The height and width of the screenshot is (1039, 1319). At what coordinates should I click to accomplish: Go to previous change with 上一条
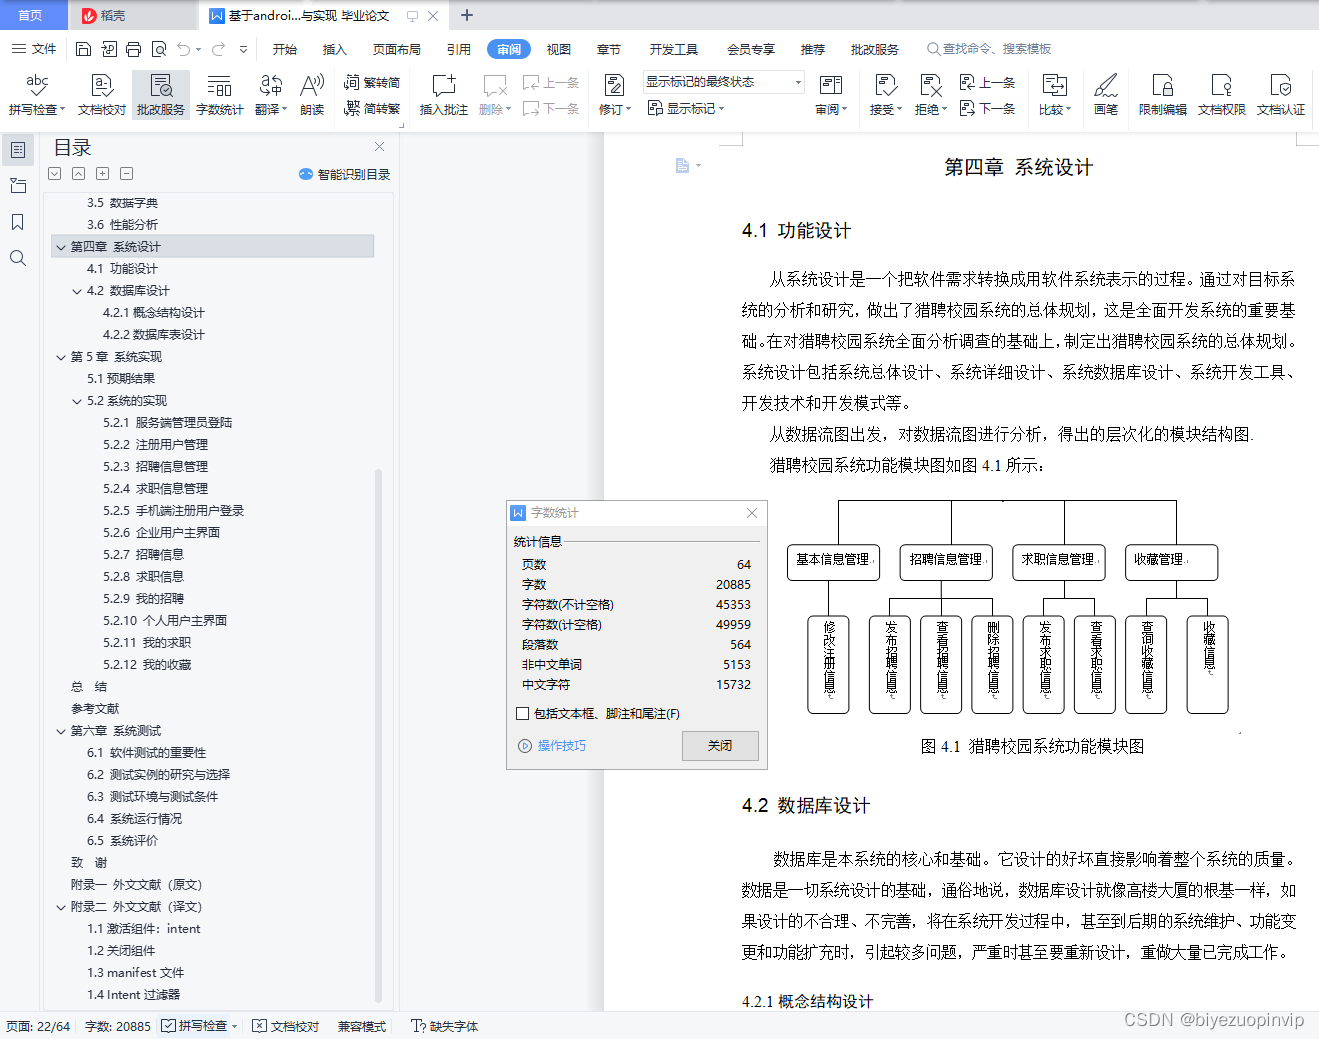(988, 82)
